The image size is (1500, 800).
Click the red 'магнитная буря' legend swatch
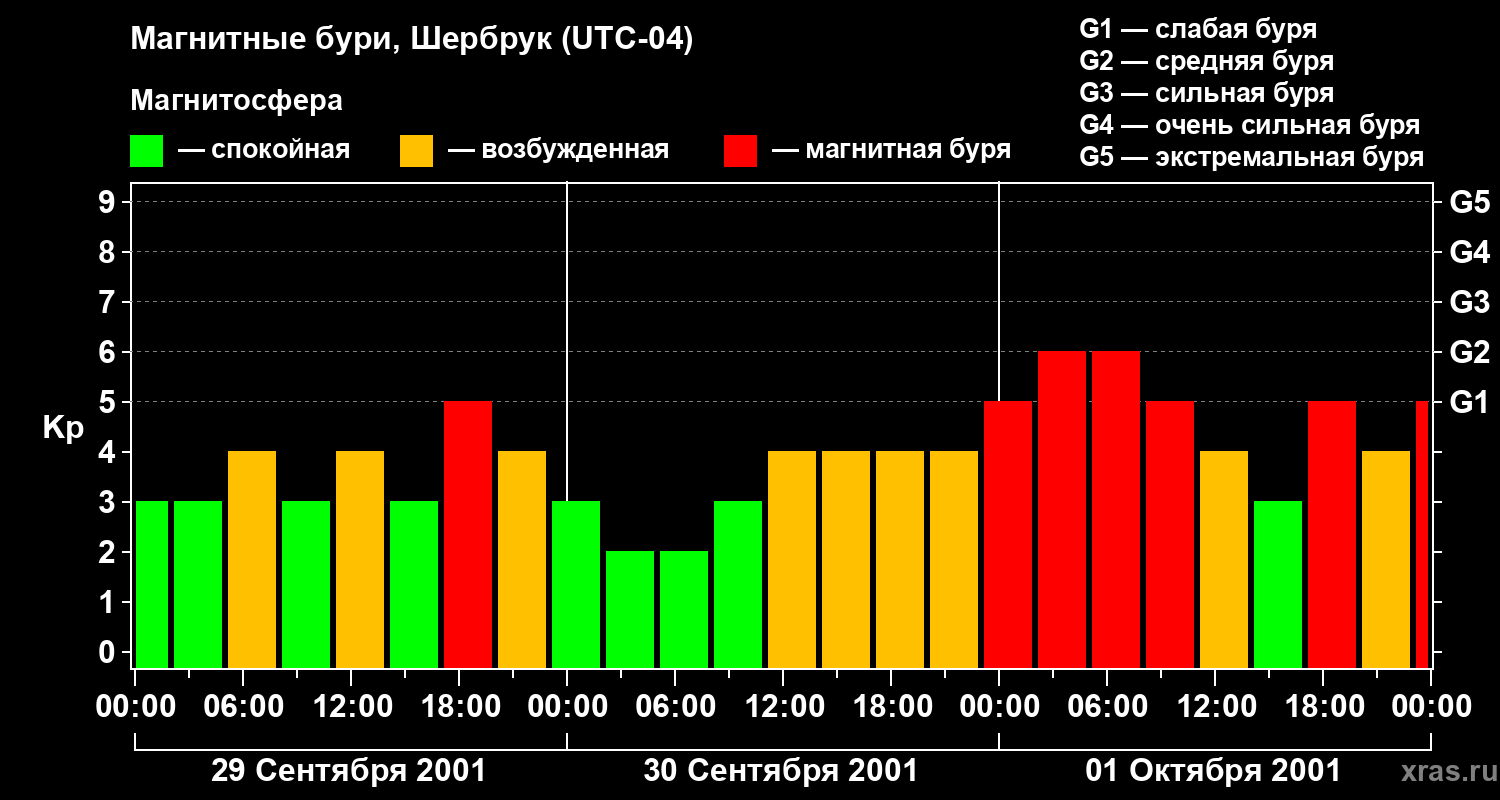740,151
